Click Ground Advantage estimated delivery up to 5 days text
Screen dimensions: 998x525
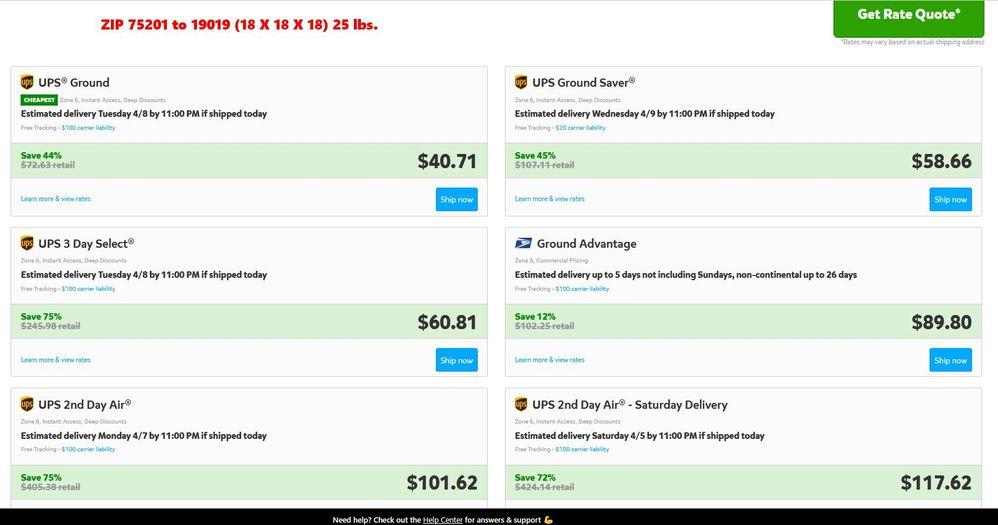tap(685, 275)
